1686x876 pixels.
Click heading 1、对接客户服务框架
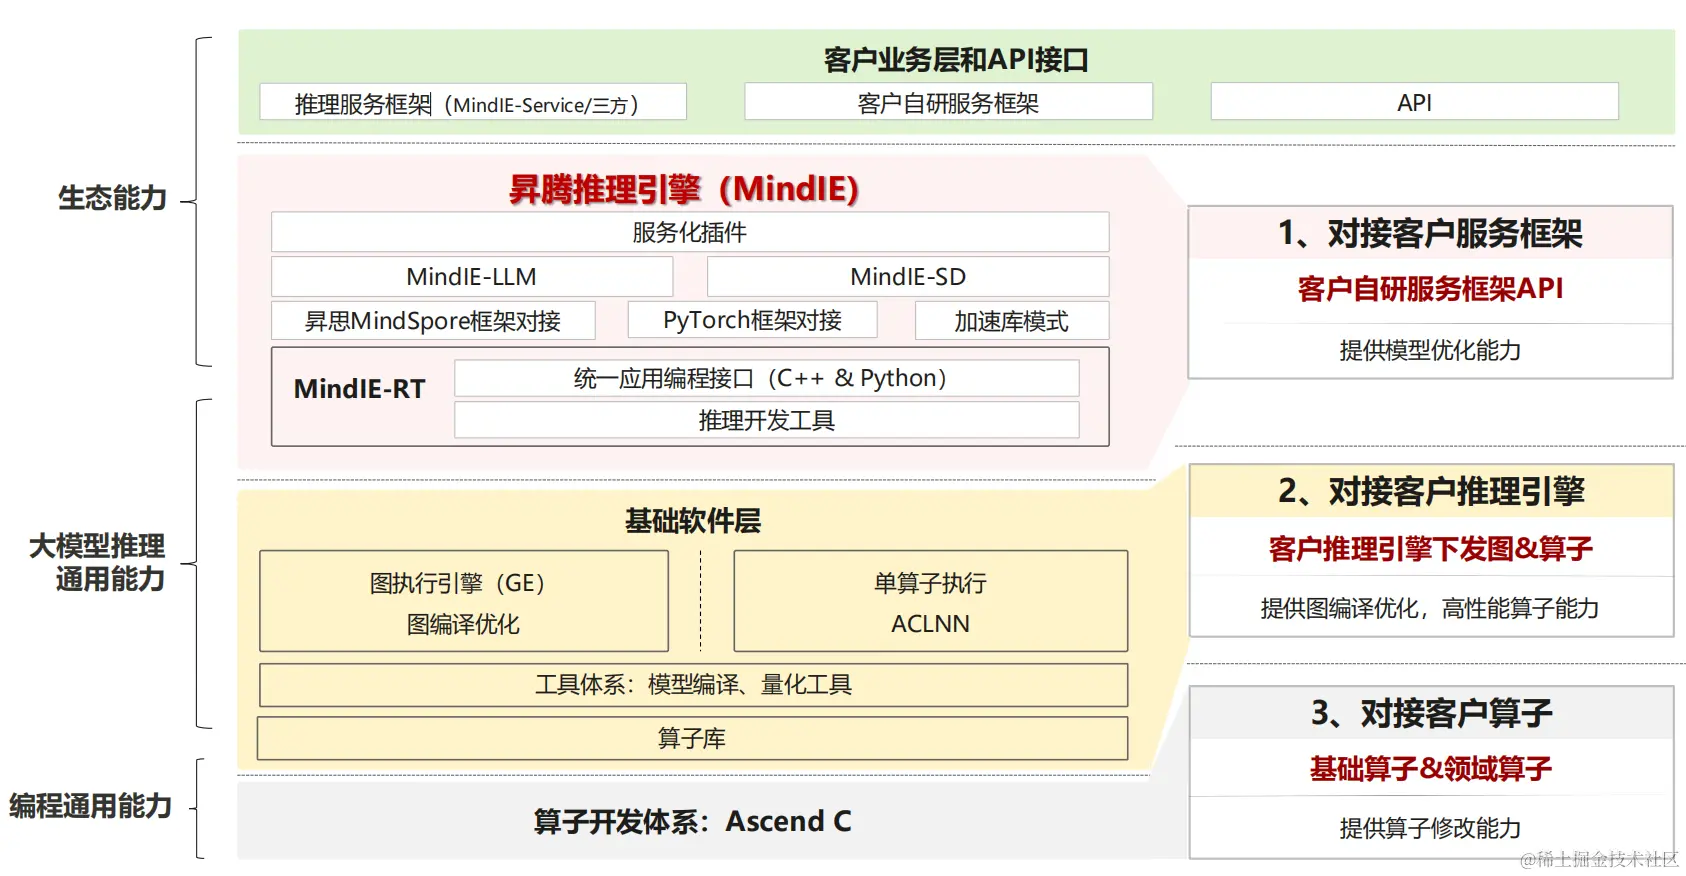[1430, 233]
